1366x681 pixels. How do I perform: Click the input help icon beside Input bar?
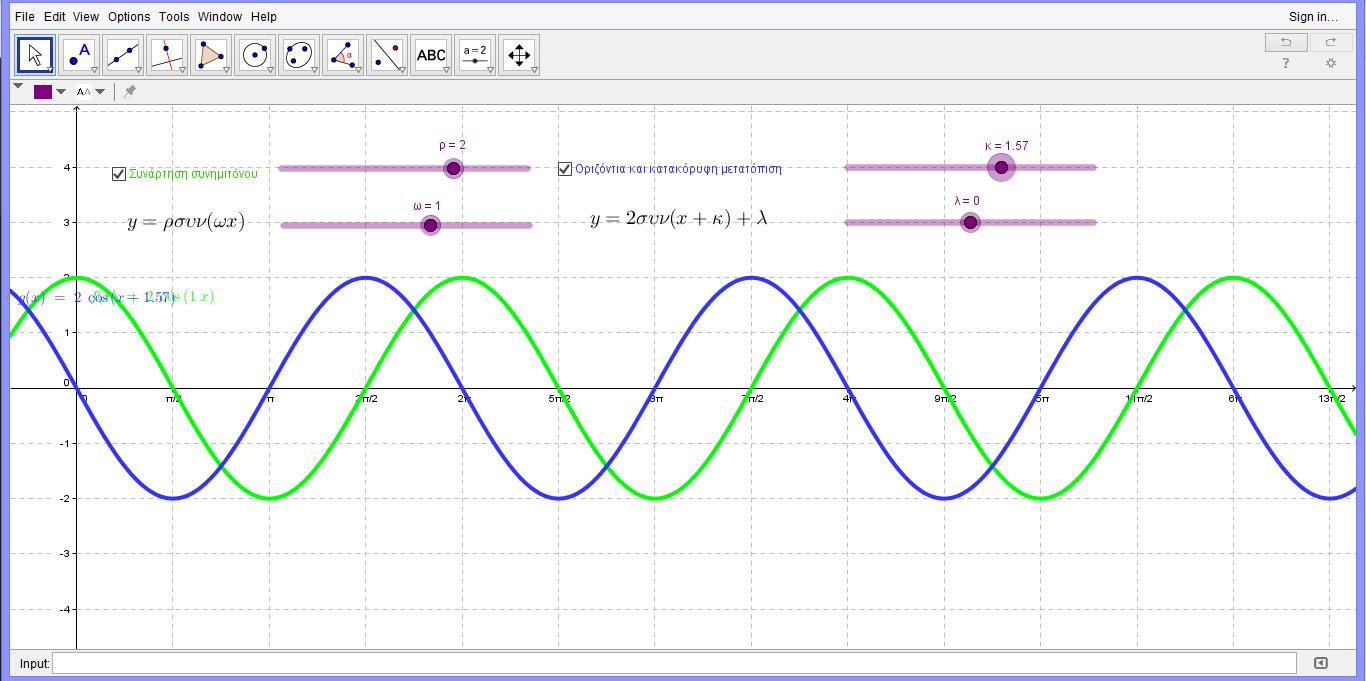(1320, 663)
